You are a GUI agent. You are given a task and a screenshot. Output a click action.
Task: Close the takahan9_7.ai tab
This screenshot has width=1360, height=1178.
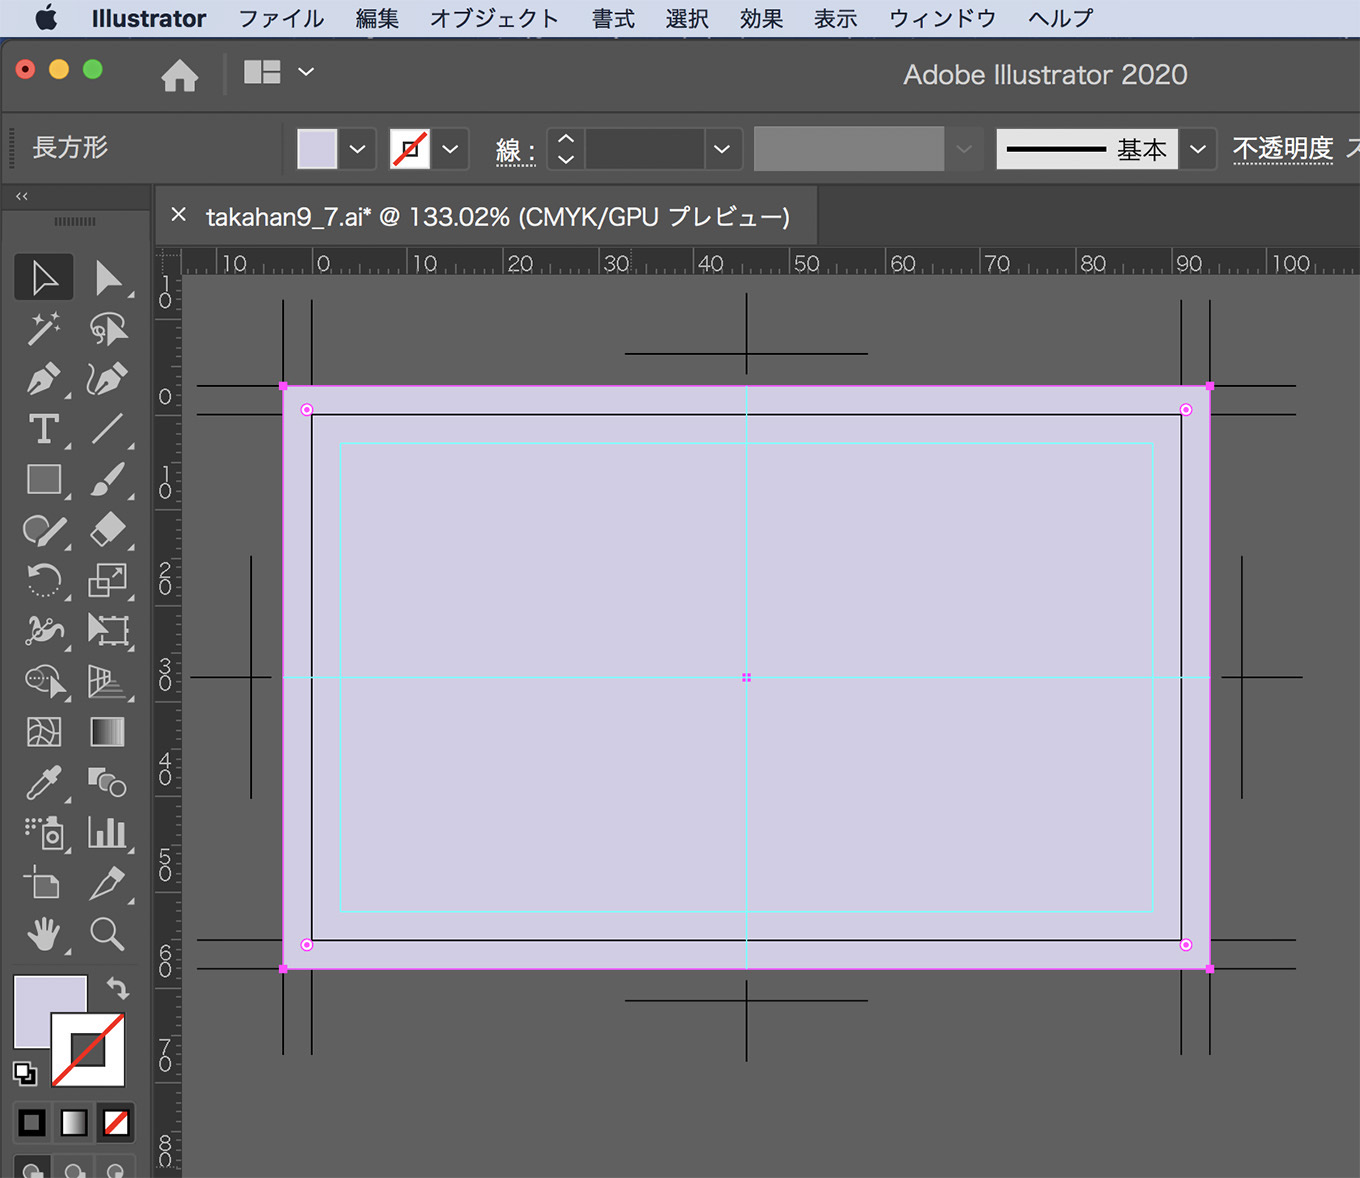[179, 214]
